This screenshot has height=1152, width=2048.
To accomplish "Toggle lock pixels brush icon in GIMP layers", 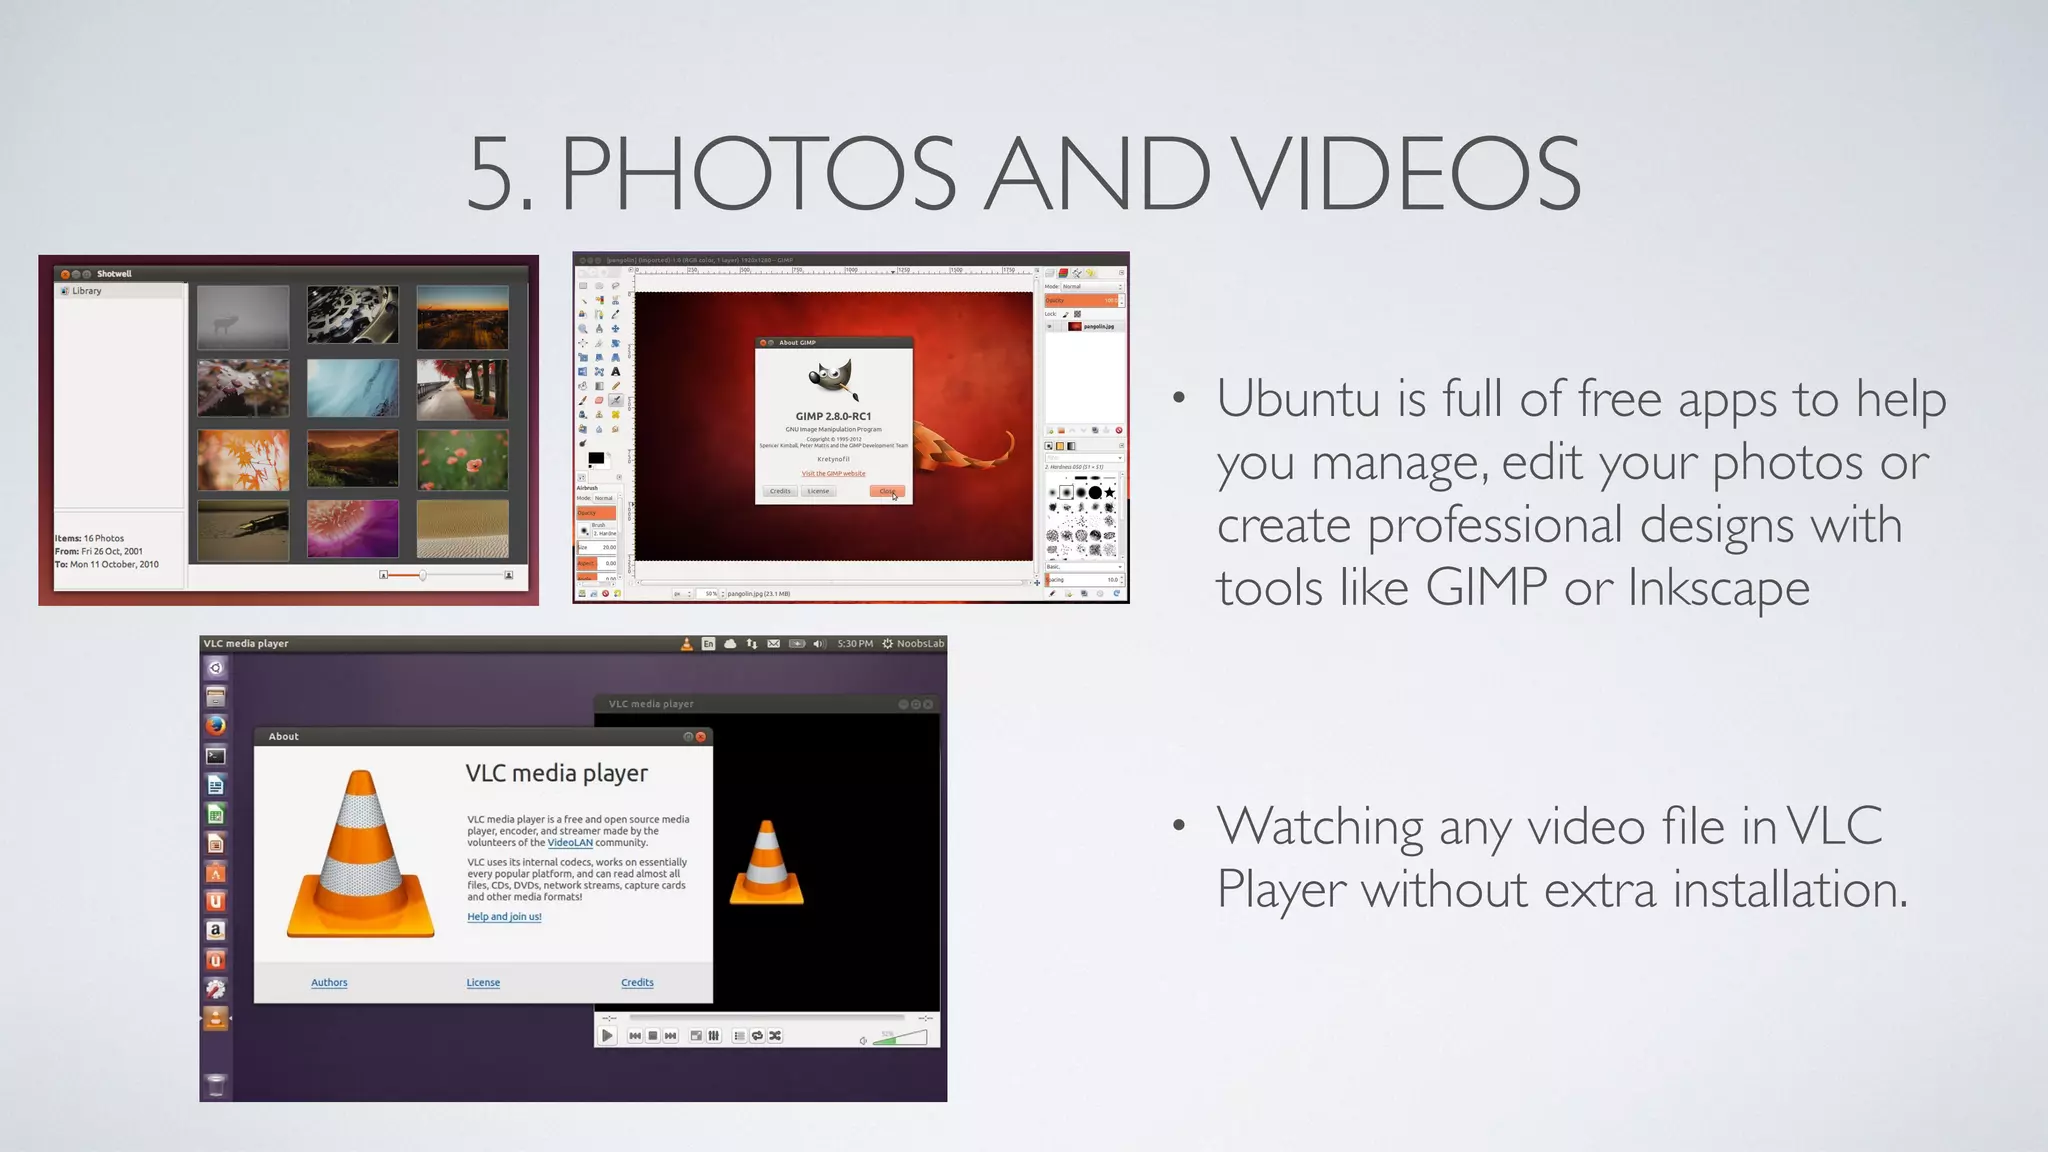I will coord(1066,314).
